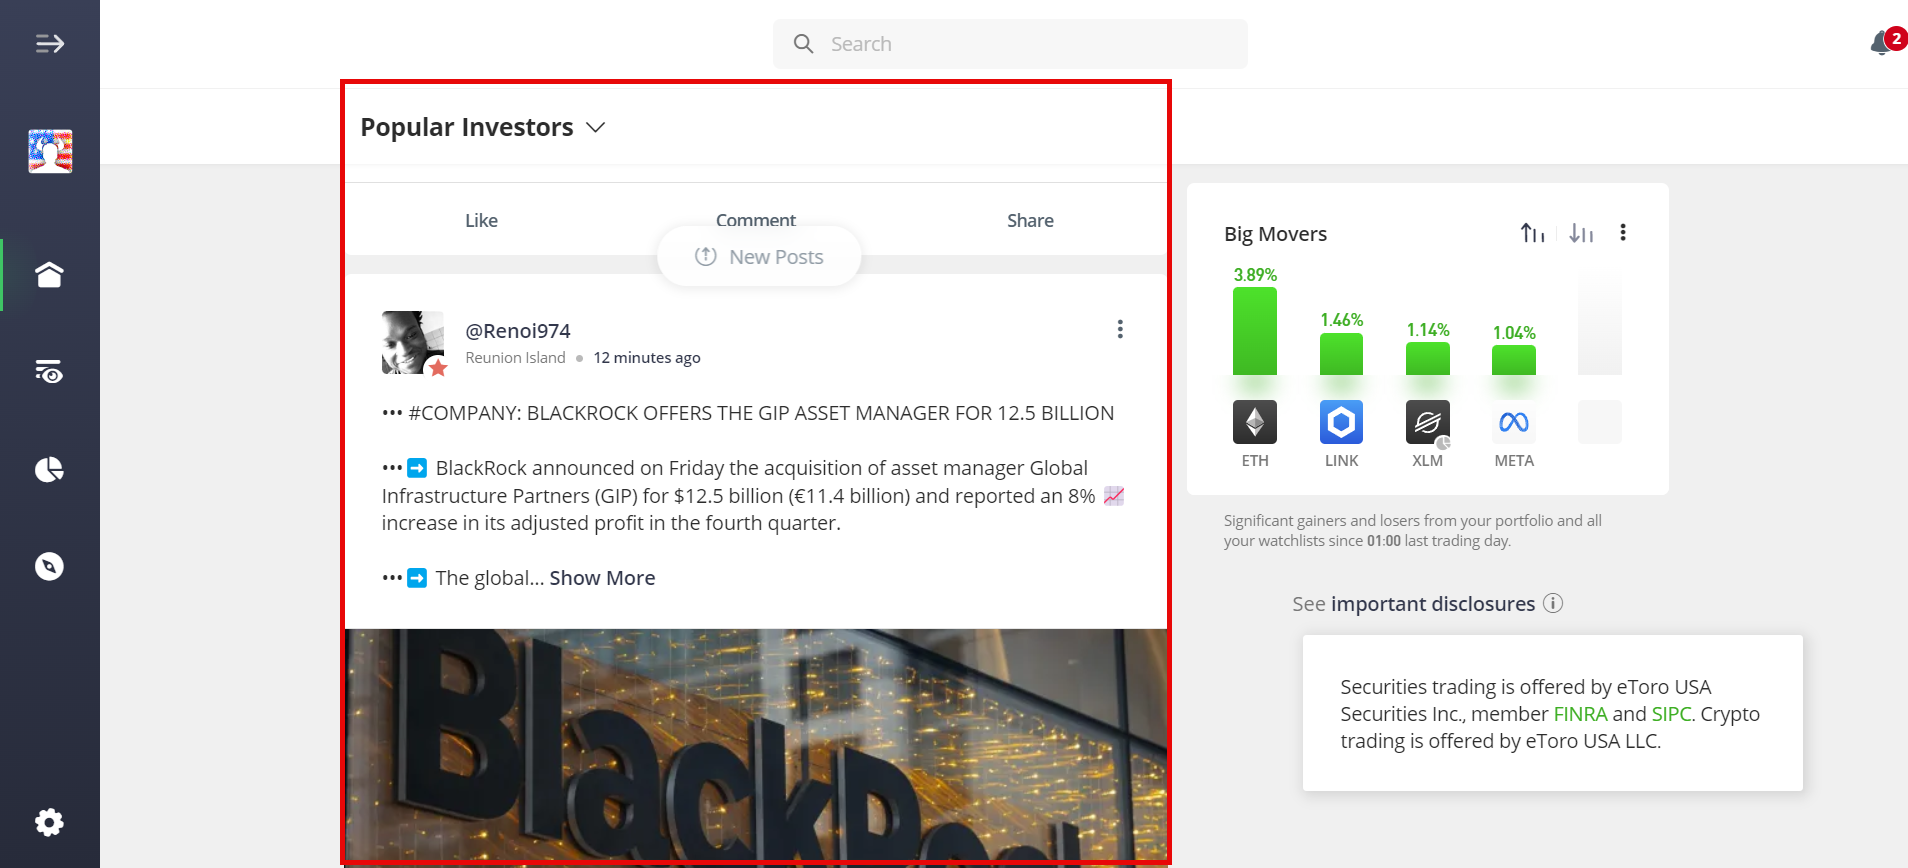
Task: Open @Renoi974 profile picture
Action: (413, 342)
